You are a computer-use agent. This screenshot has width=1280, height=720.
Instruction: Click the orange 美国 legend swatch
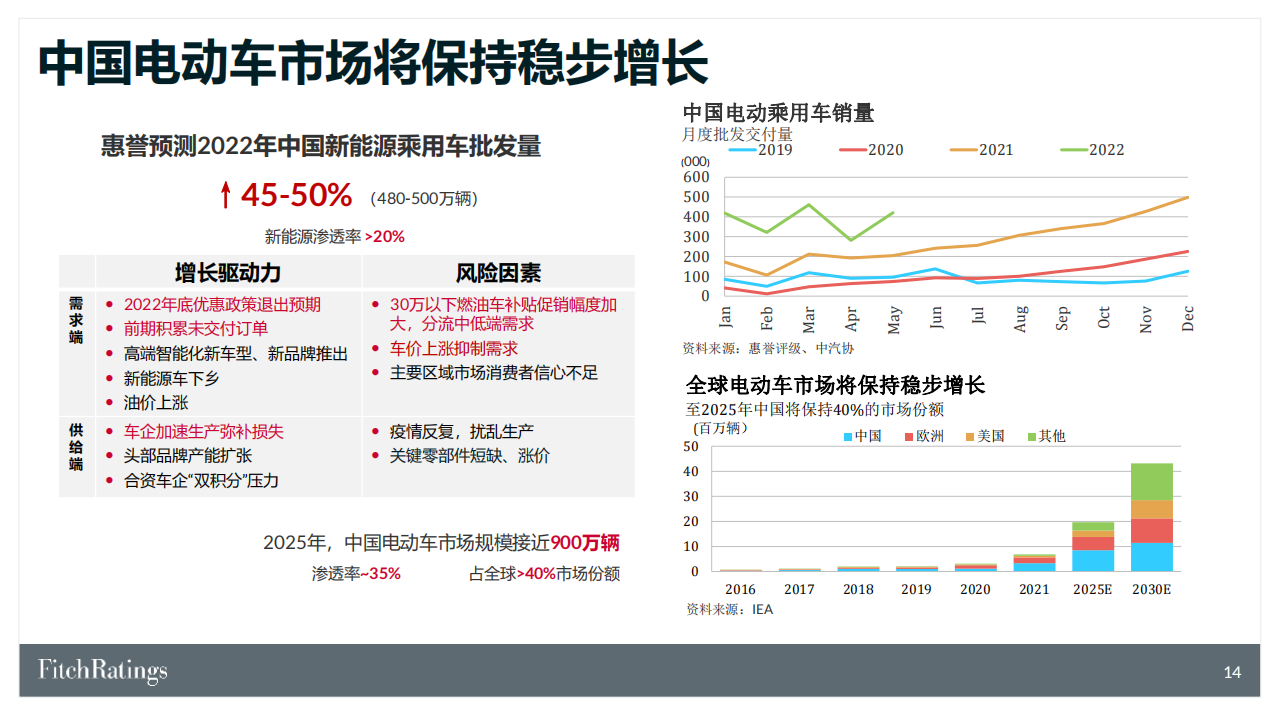[x=970, y=437]
